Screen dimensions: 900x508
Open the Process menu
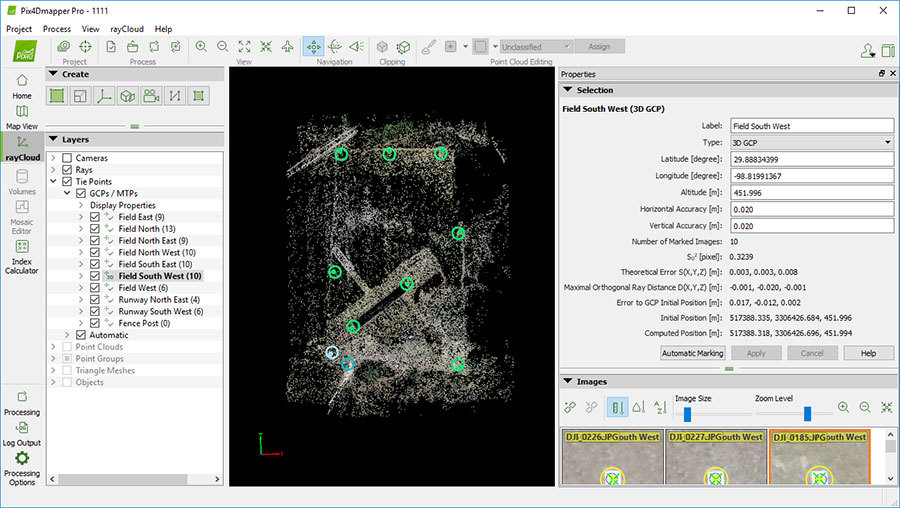point(56,29)
